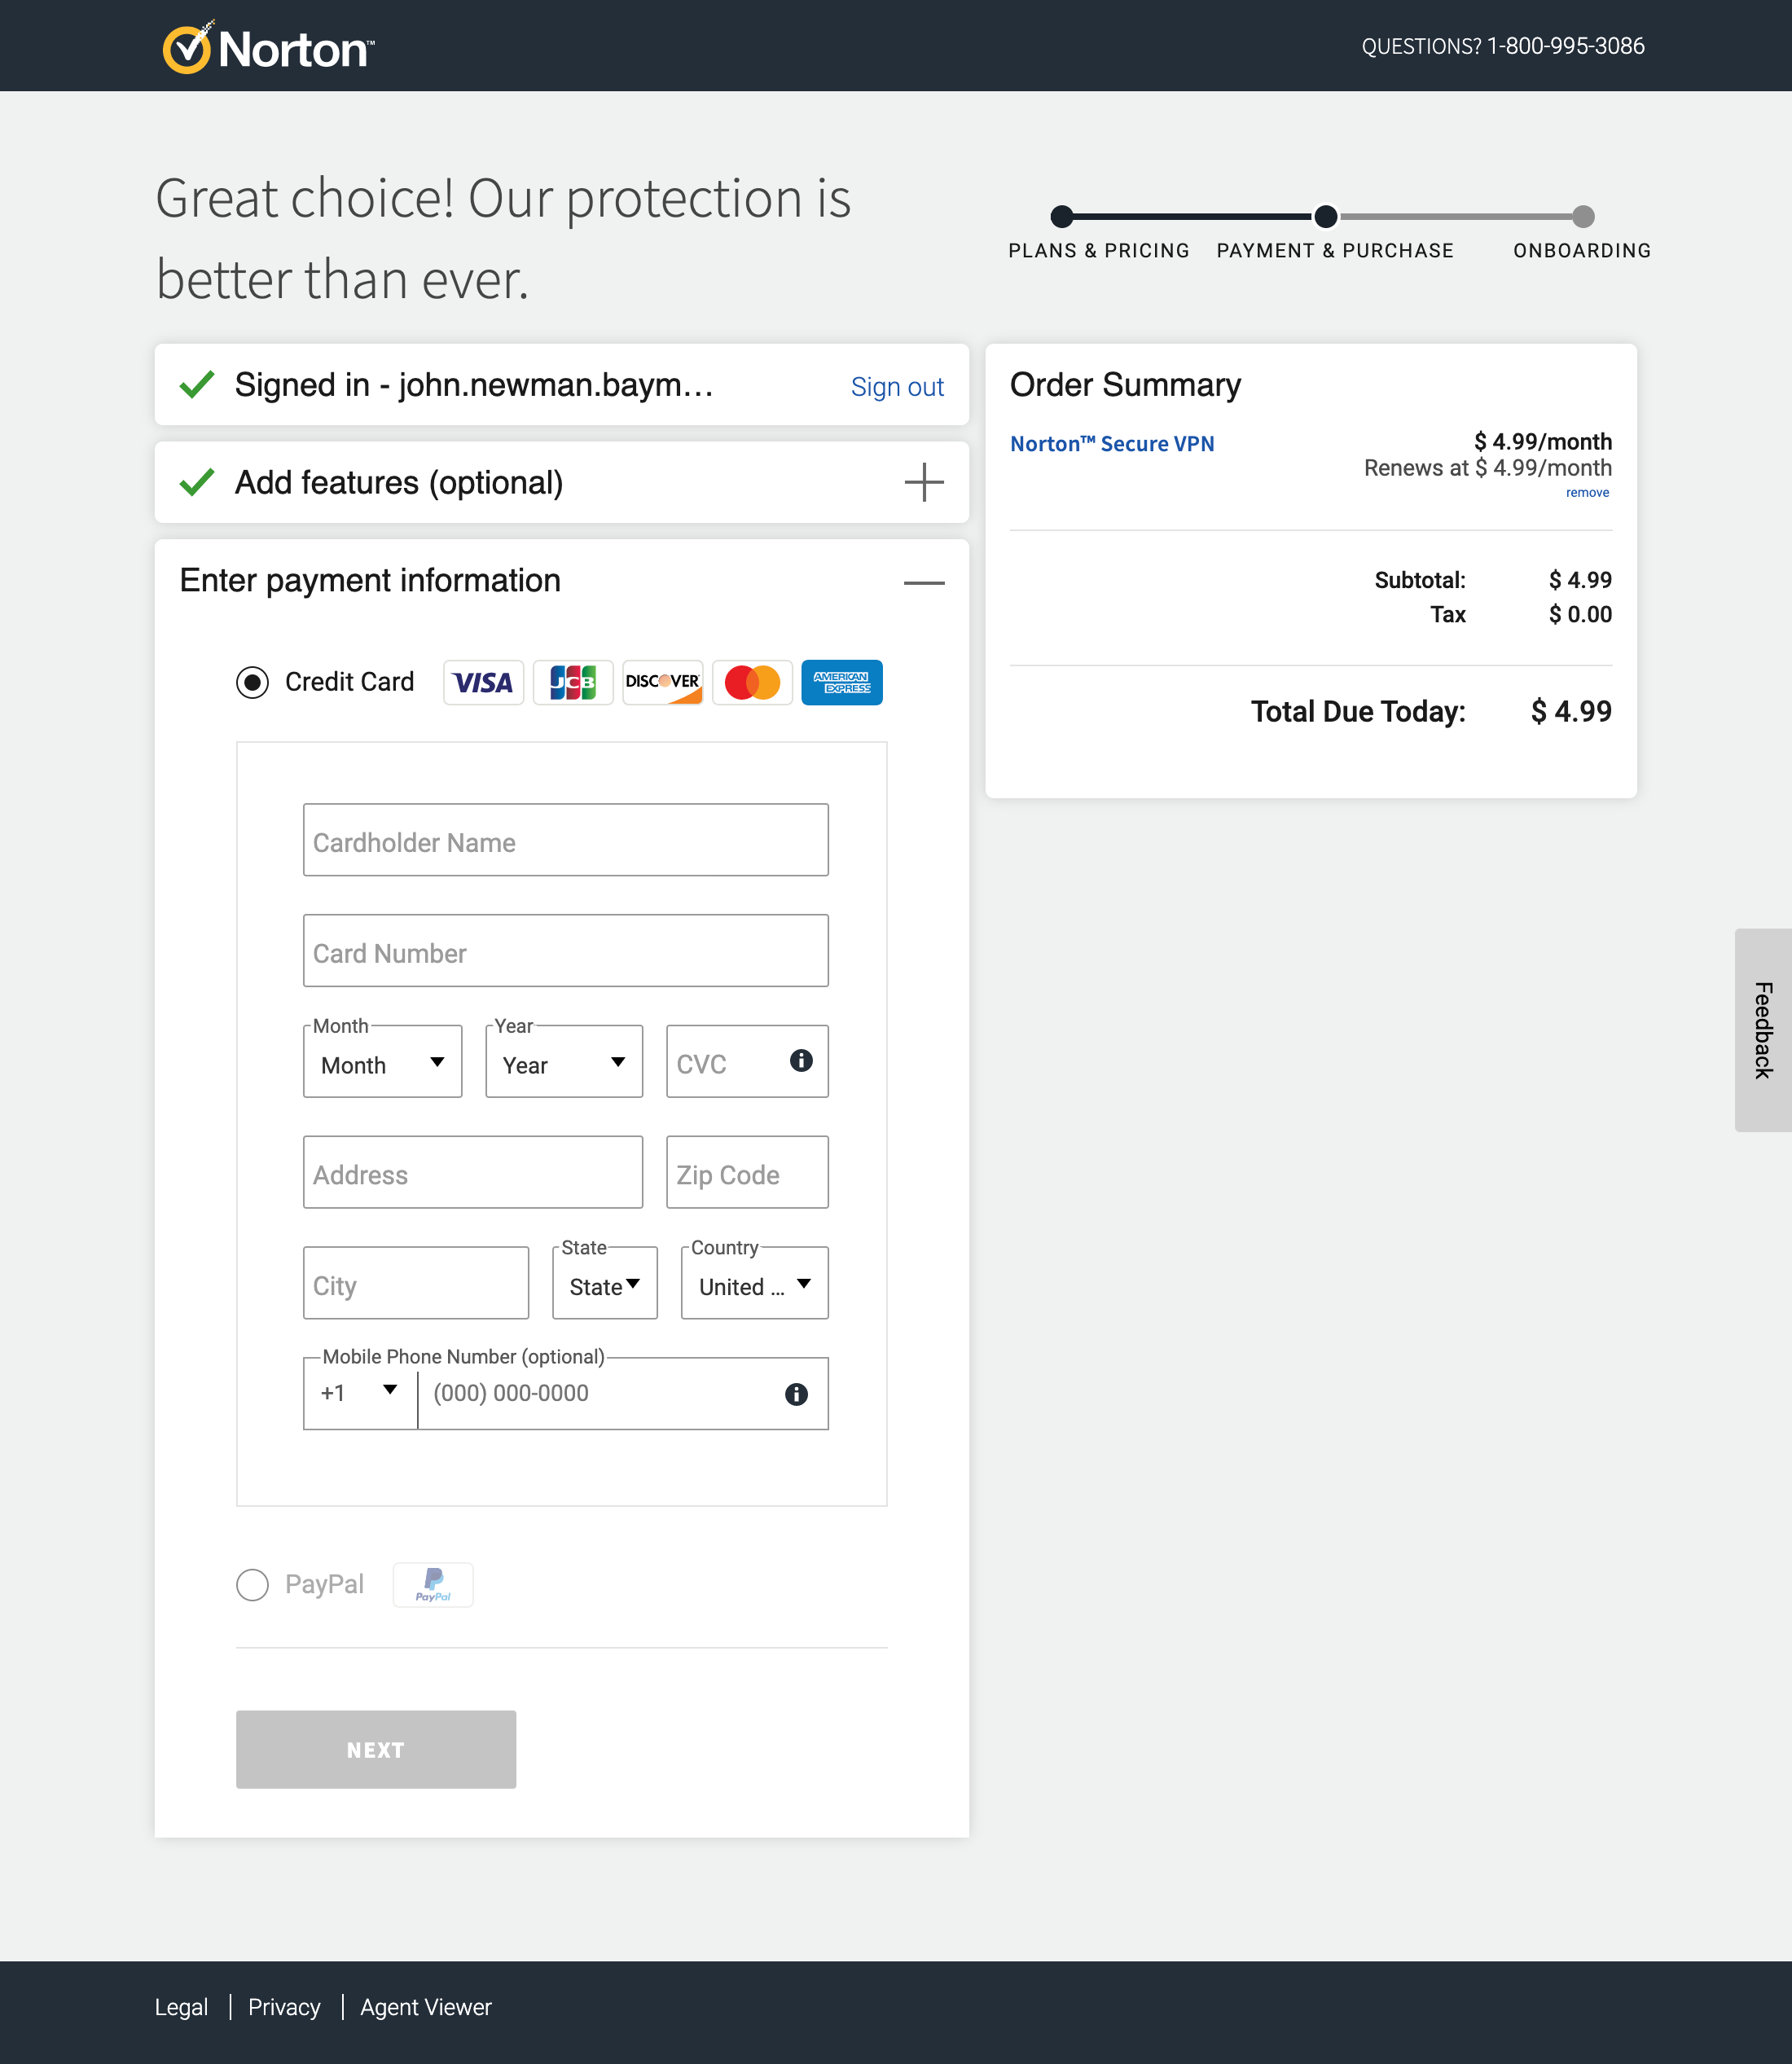
Task: Select the American Express icon
Action: (x=841, y=683)
